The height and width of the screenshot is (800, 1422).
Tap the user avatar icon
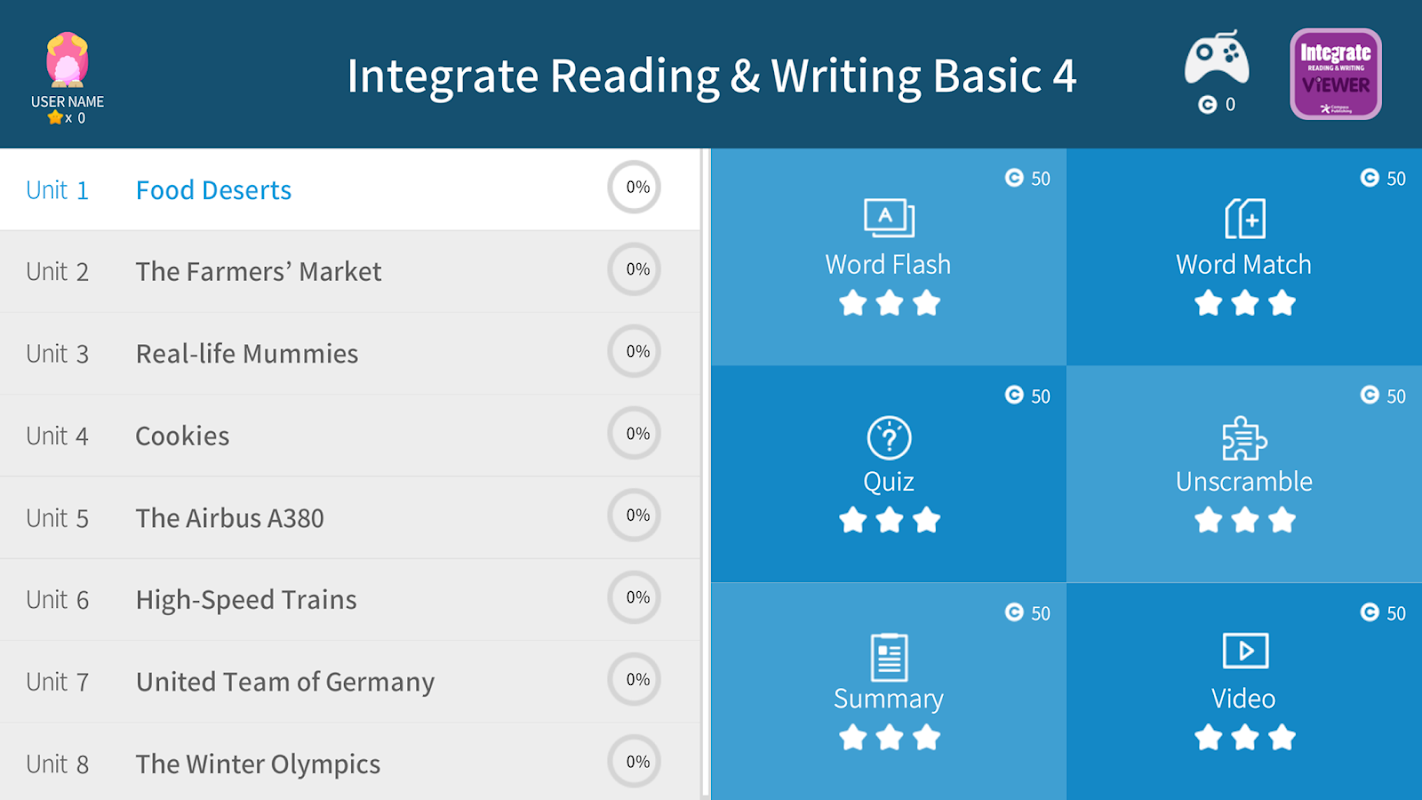click(x=67, y=60)
